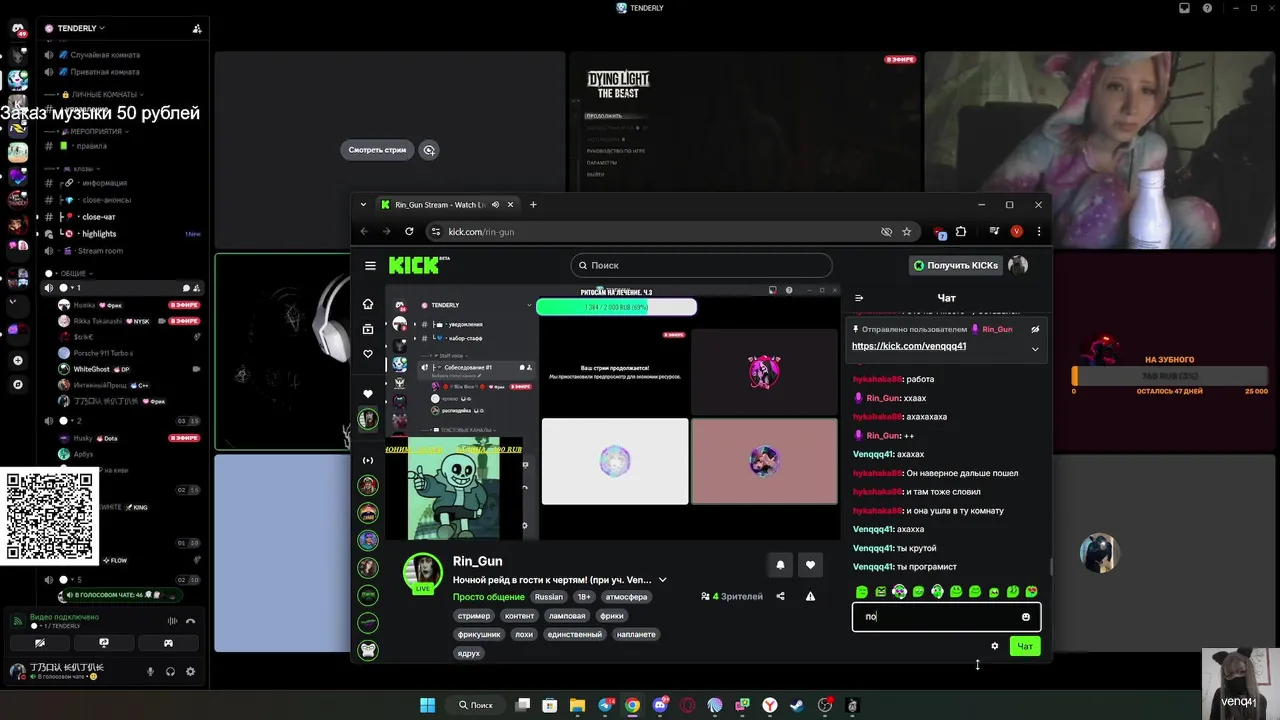The image size is (1280, 720).
Task: Open Kick chat settings gear
Action: 994,646
